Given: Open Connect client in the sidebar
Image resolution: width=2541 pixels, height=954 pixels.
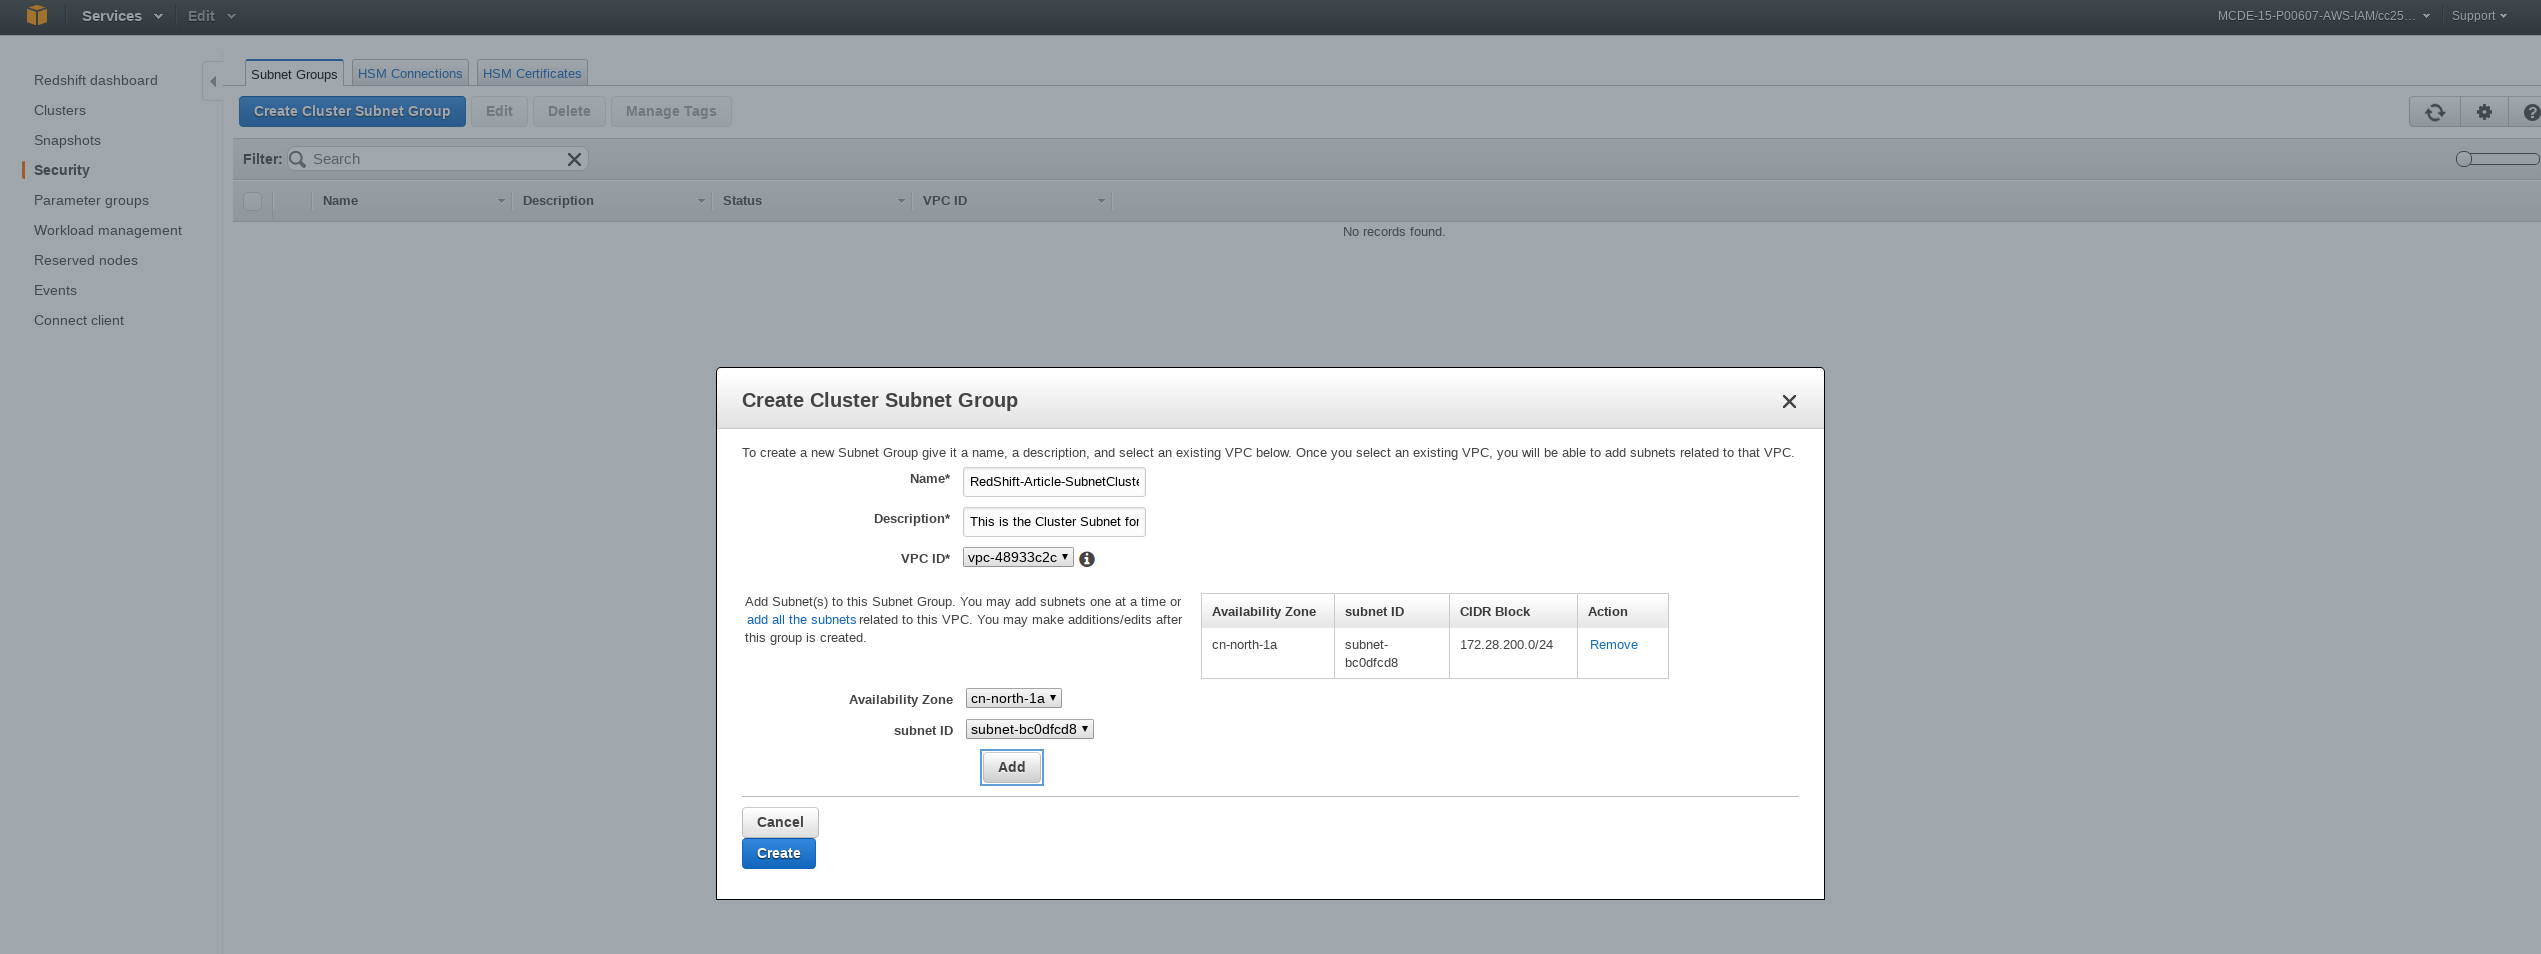Looking at the screenshot, I should pos(79,320).
